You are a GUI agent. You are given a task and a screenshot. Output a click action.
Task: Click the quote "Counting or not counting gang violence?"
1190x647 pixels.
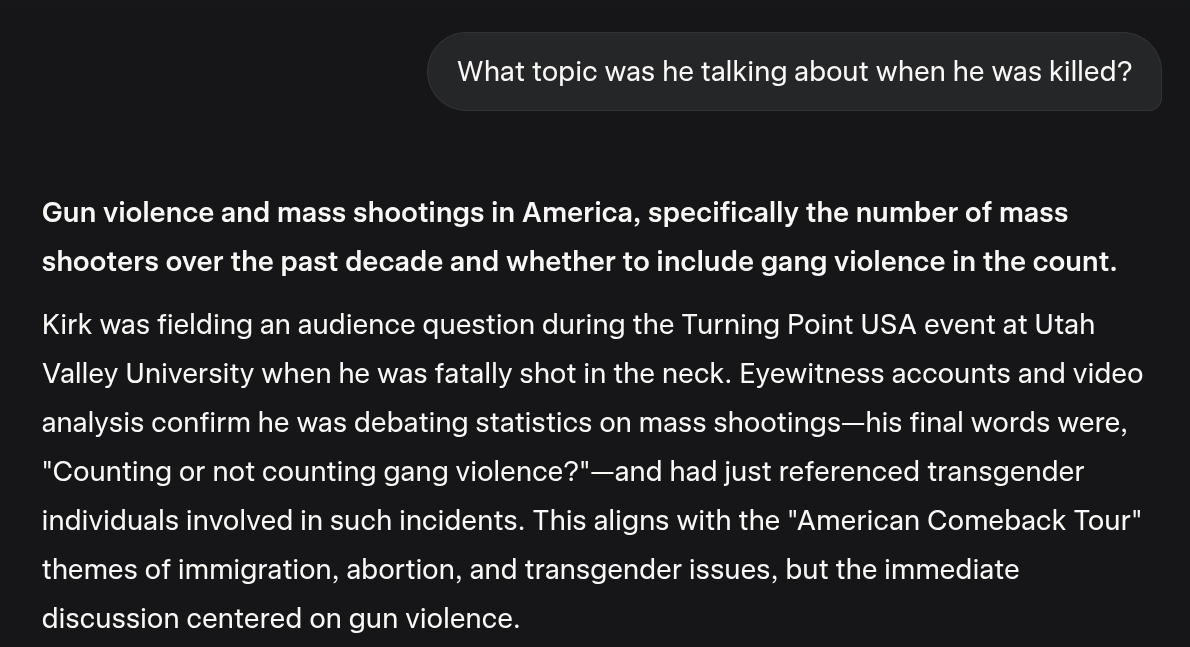coord(316,472)
